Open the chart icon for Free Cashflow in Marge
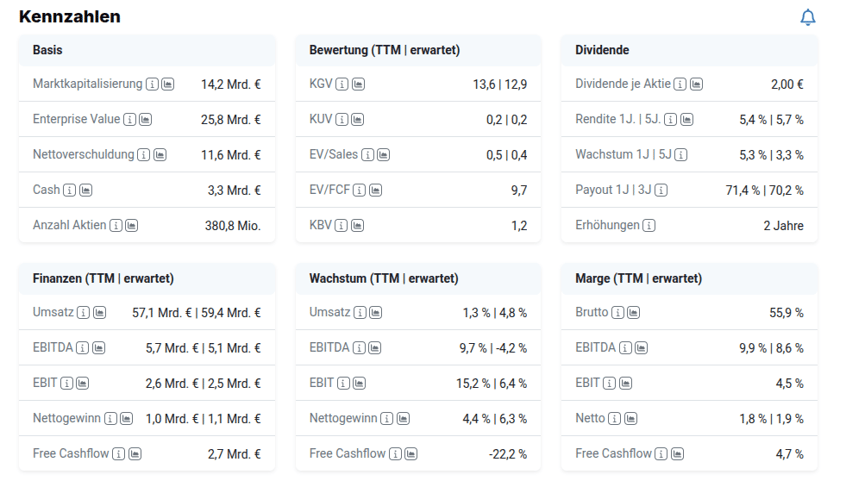 678,454
